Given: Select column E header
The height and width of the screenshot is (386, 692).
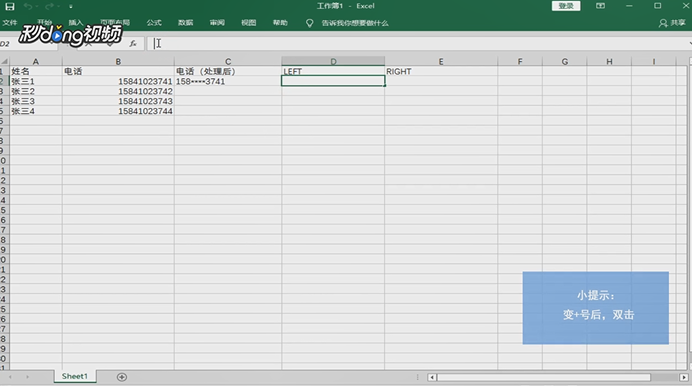Looking at the screenshot, I should point(441,61).
